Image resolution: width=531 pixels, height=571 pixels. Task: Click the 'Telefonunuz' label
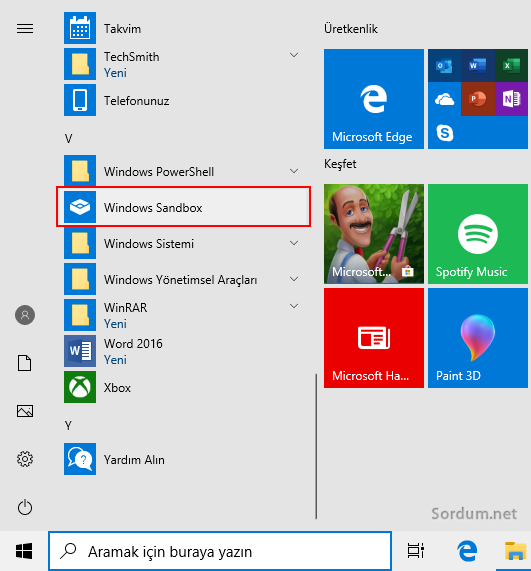[137, 101]
